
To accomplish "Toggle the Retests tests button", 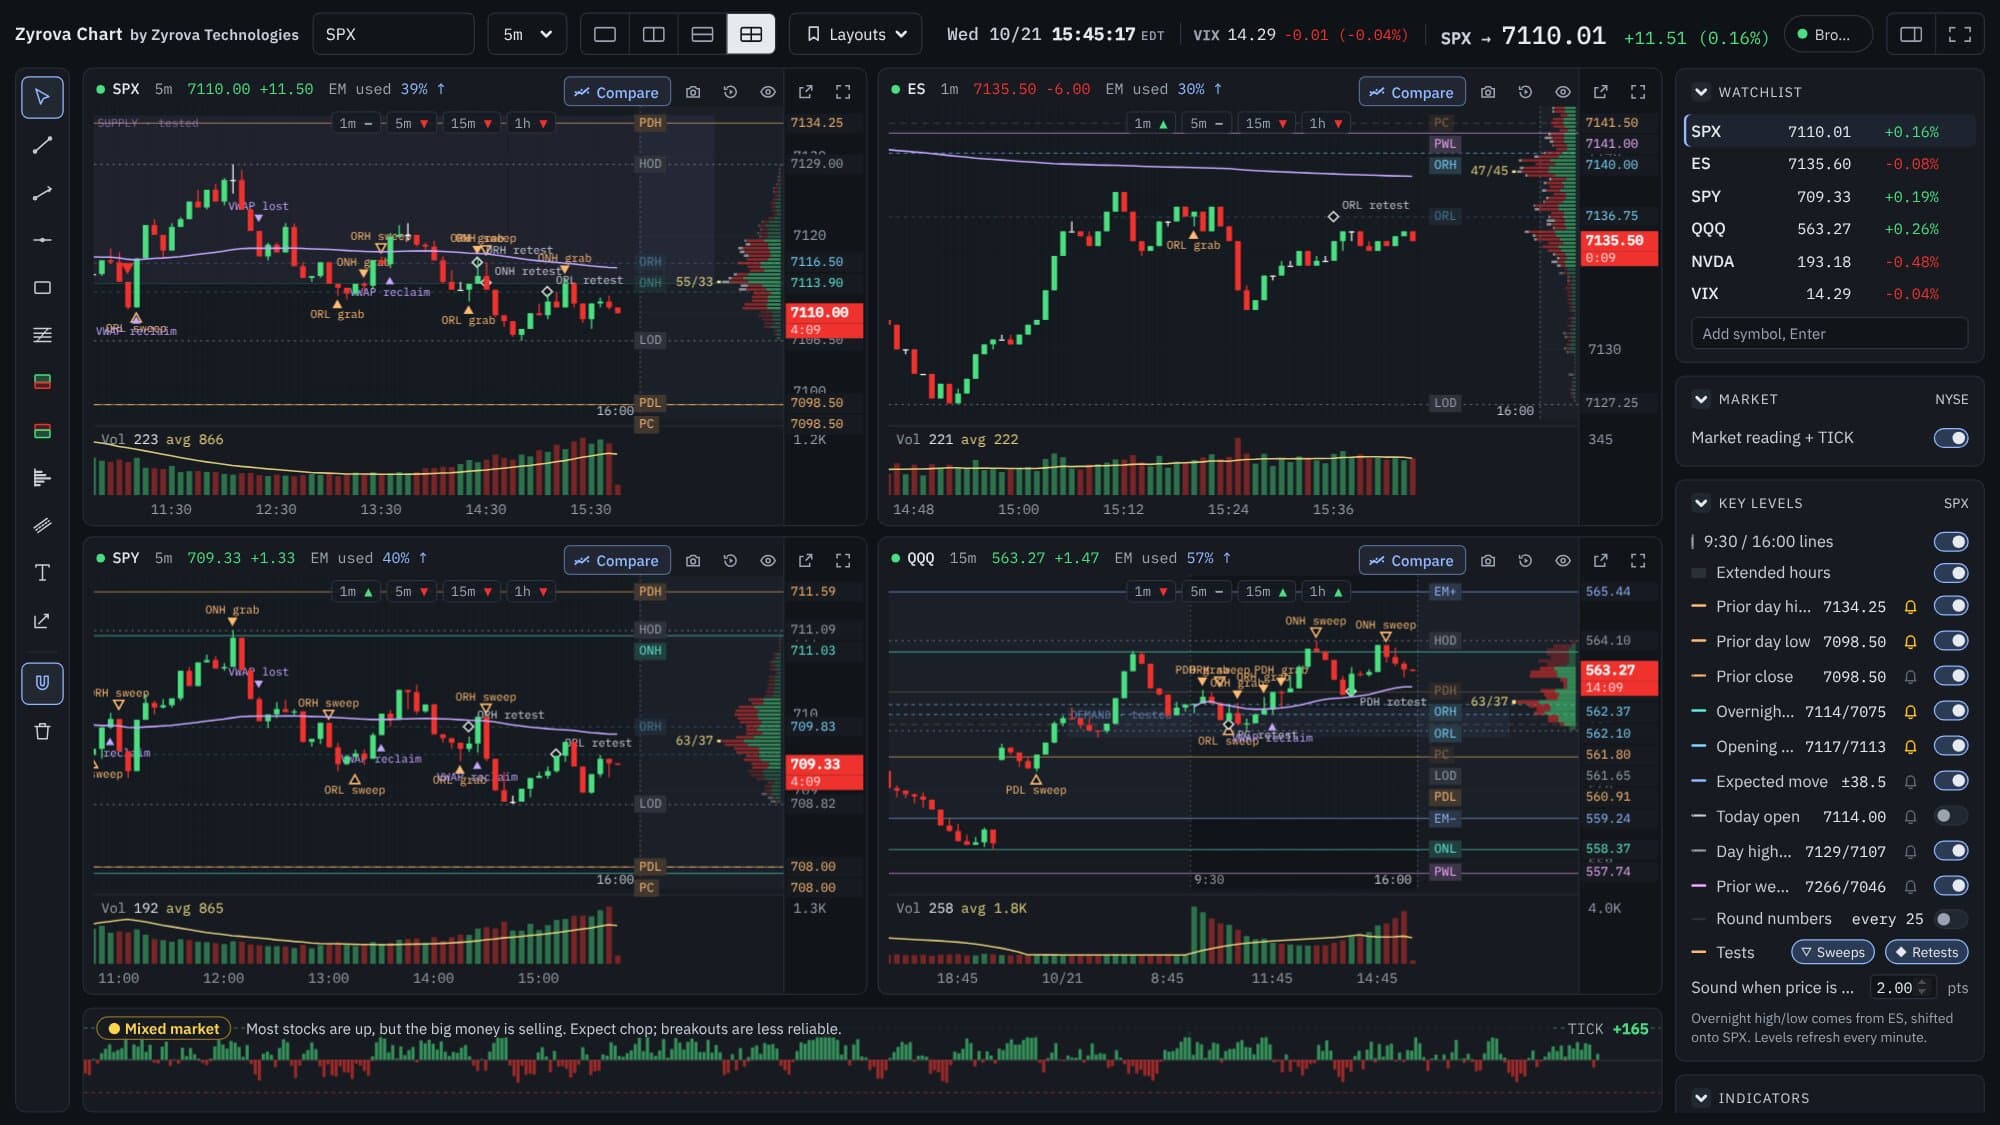I will click(1926, 953).
